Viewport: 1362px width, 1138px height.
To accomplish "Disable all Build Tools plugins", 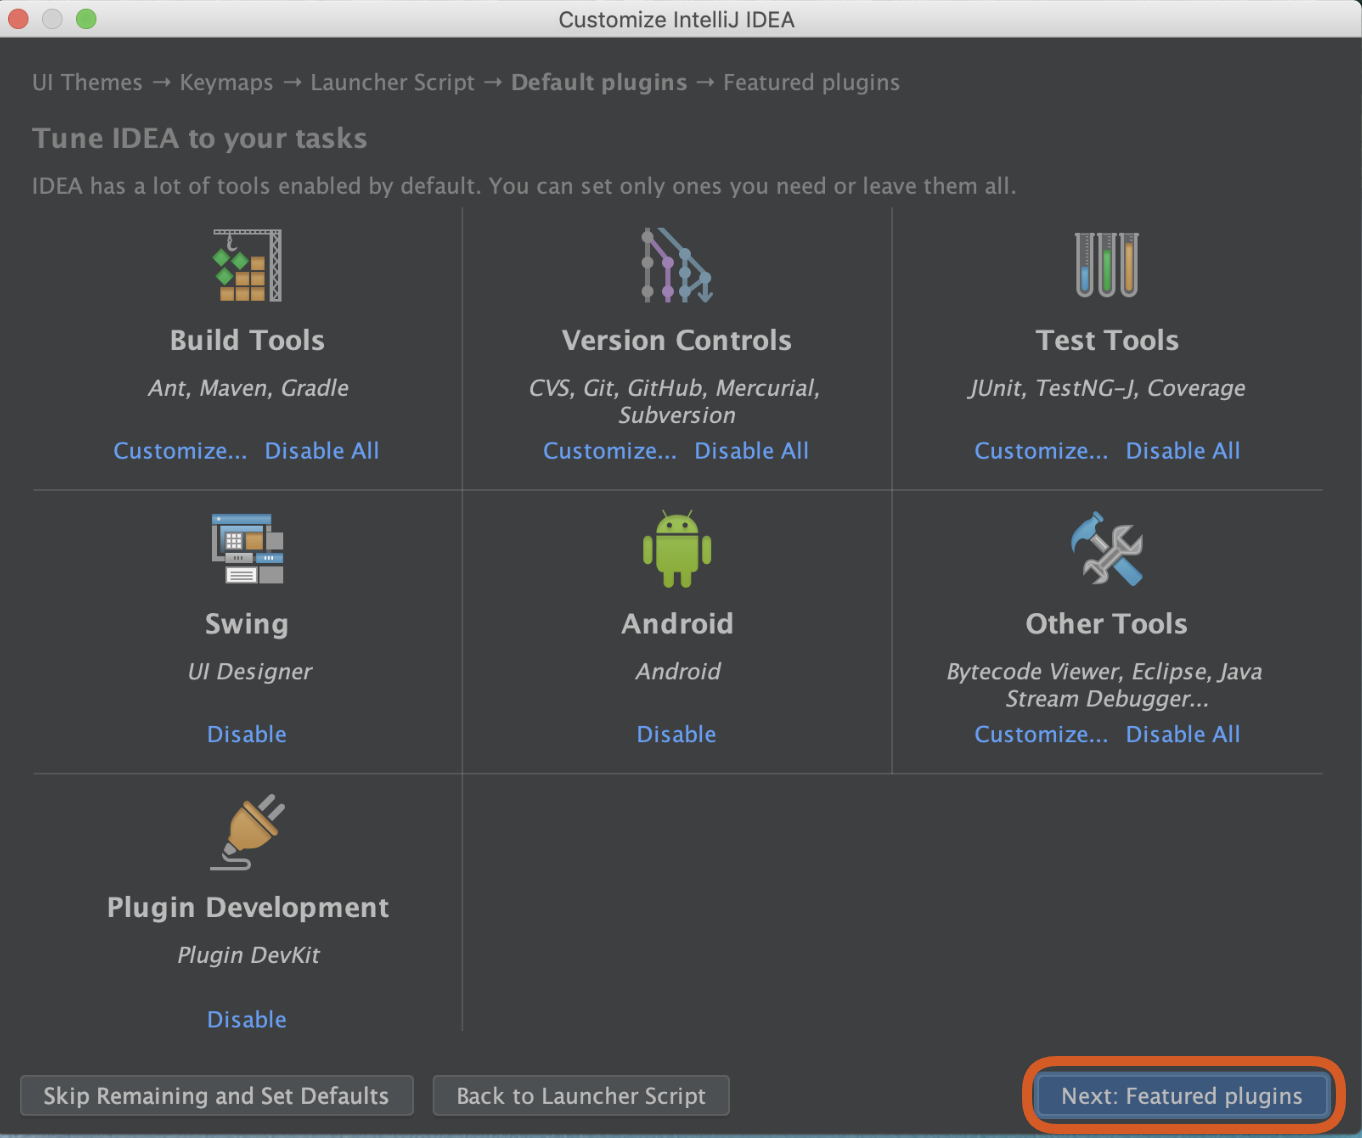I will click(322, 451).
